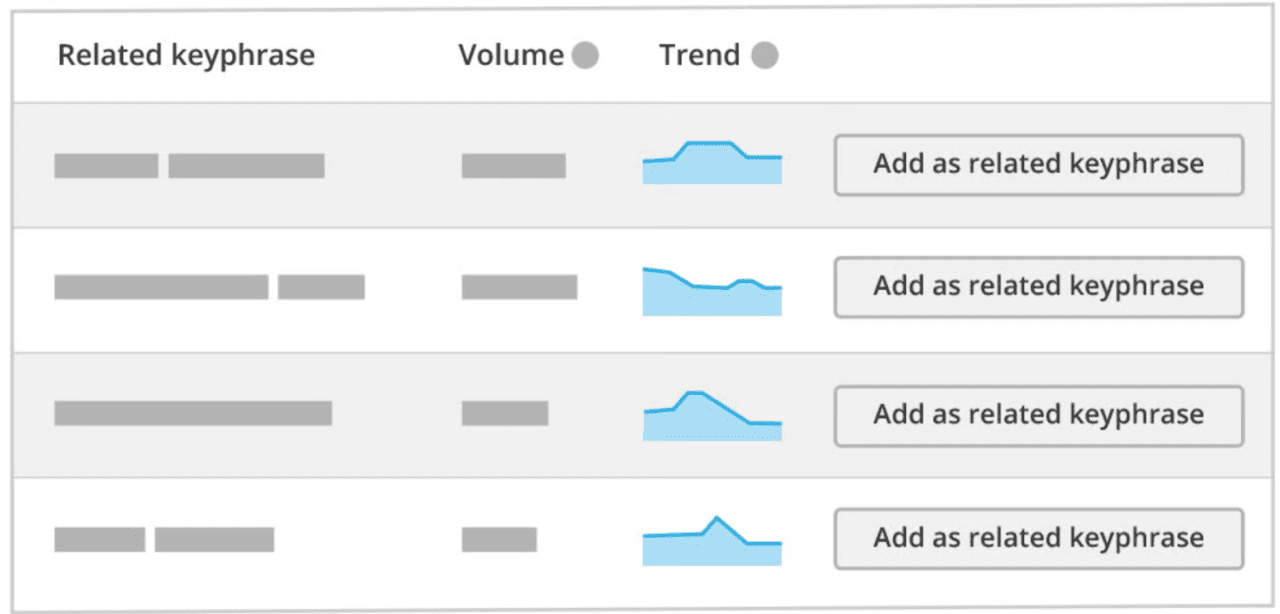The width and height of the screenshot is (1280, 614).
Task: Open the third row's trend sparkline chart
Action: tap(712, 416)
